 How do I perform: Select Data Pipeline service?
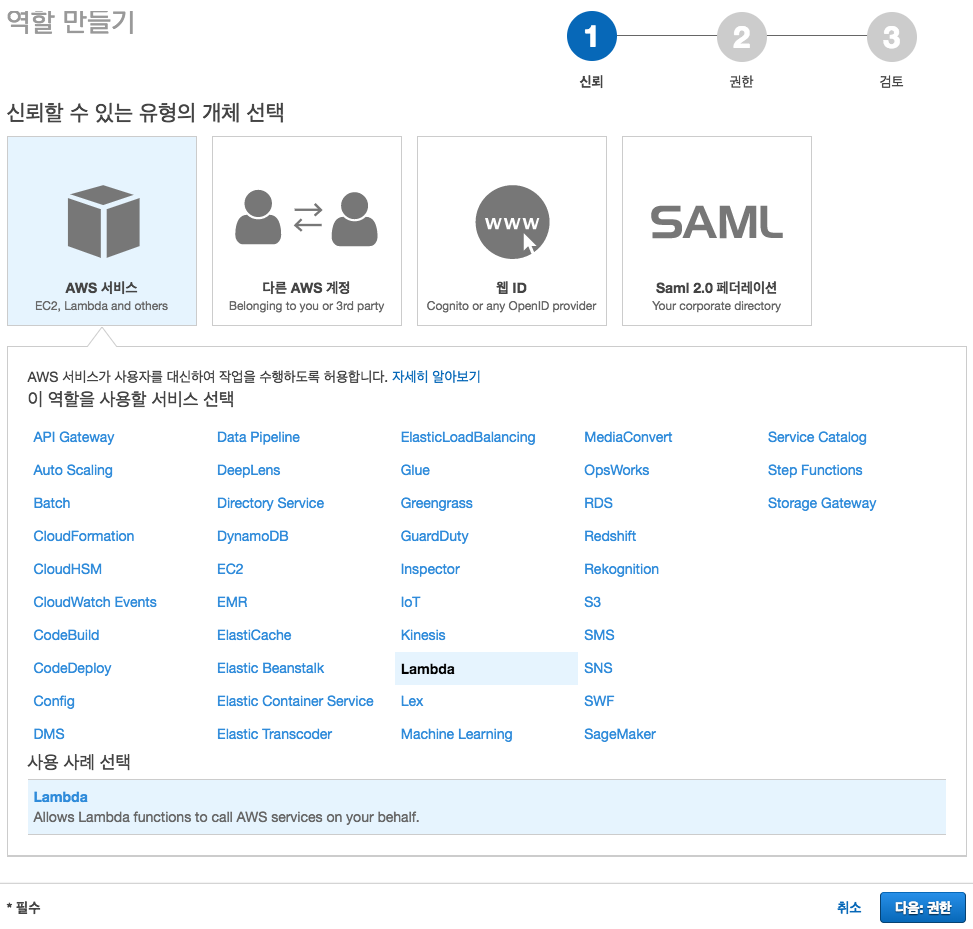258,437
